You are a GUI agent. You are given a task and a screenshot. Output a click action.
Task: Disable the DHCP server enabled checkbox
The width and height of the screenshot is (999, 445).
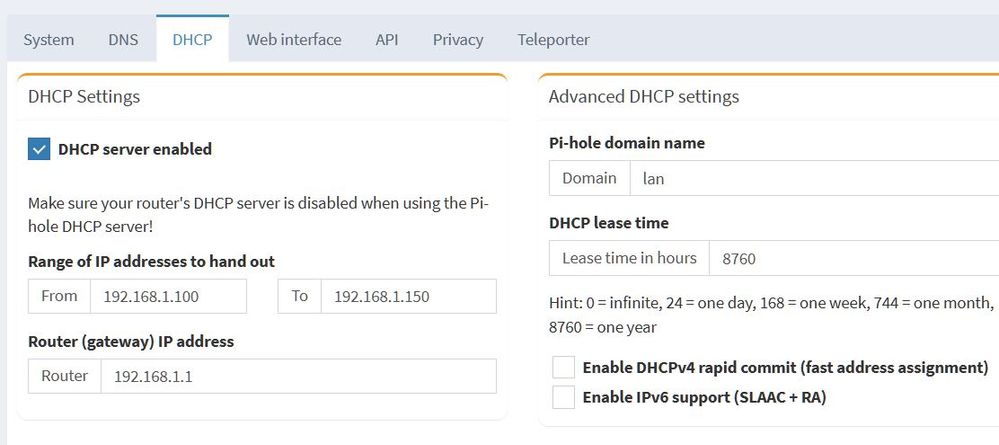(40, 149)
